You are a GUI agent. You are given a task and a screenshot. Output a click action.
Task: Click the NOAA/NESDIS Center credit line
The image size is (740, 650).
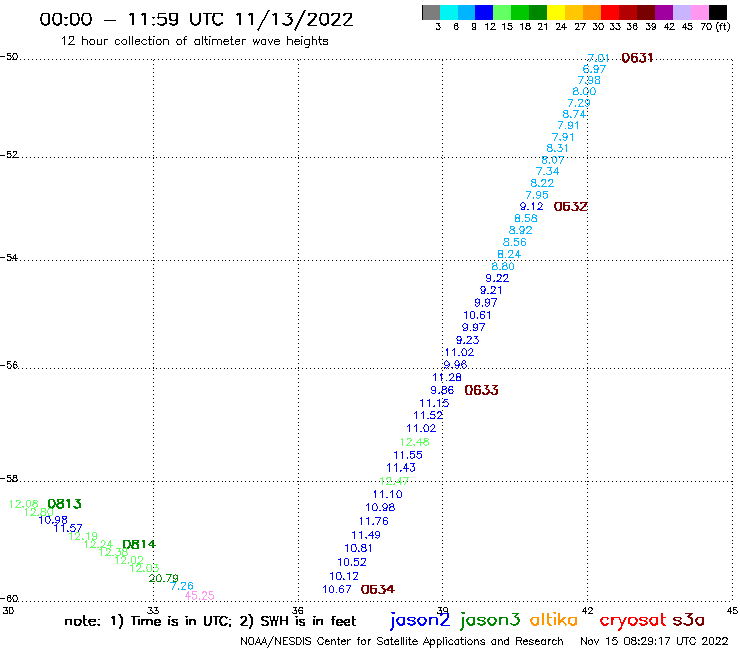coord(402,641)
